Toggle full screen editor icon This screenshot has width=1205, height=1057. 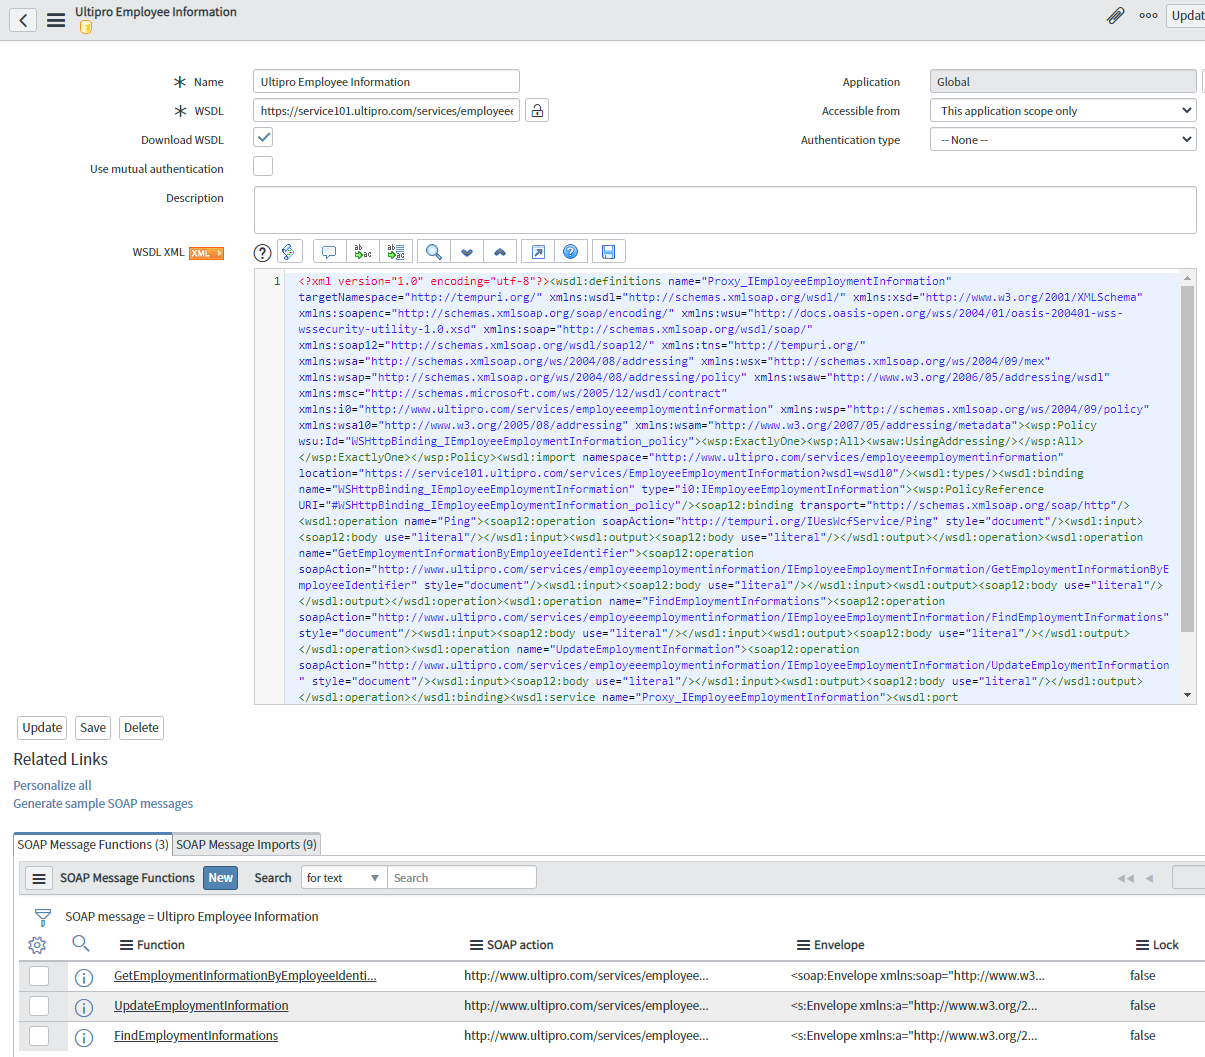tap(537, 252)
